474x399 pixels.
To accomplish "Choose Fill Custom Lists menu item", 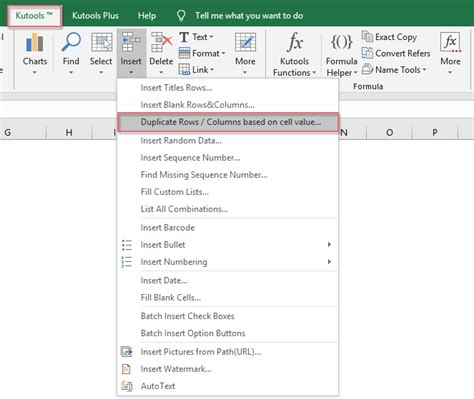I will pos(228,192).
